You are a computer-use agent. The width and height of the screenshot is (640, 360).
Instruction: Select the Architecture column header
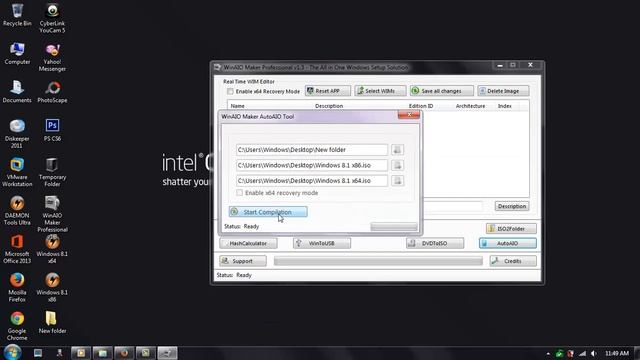(470, 106)
